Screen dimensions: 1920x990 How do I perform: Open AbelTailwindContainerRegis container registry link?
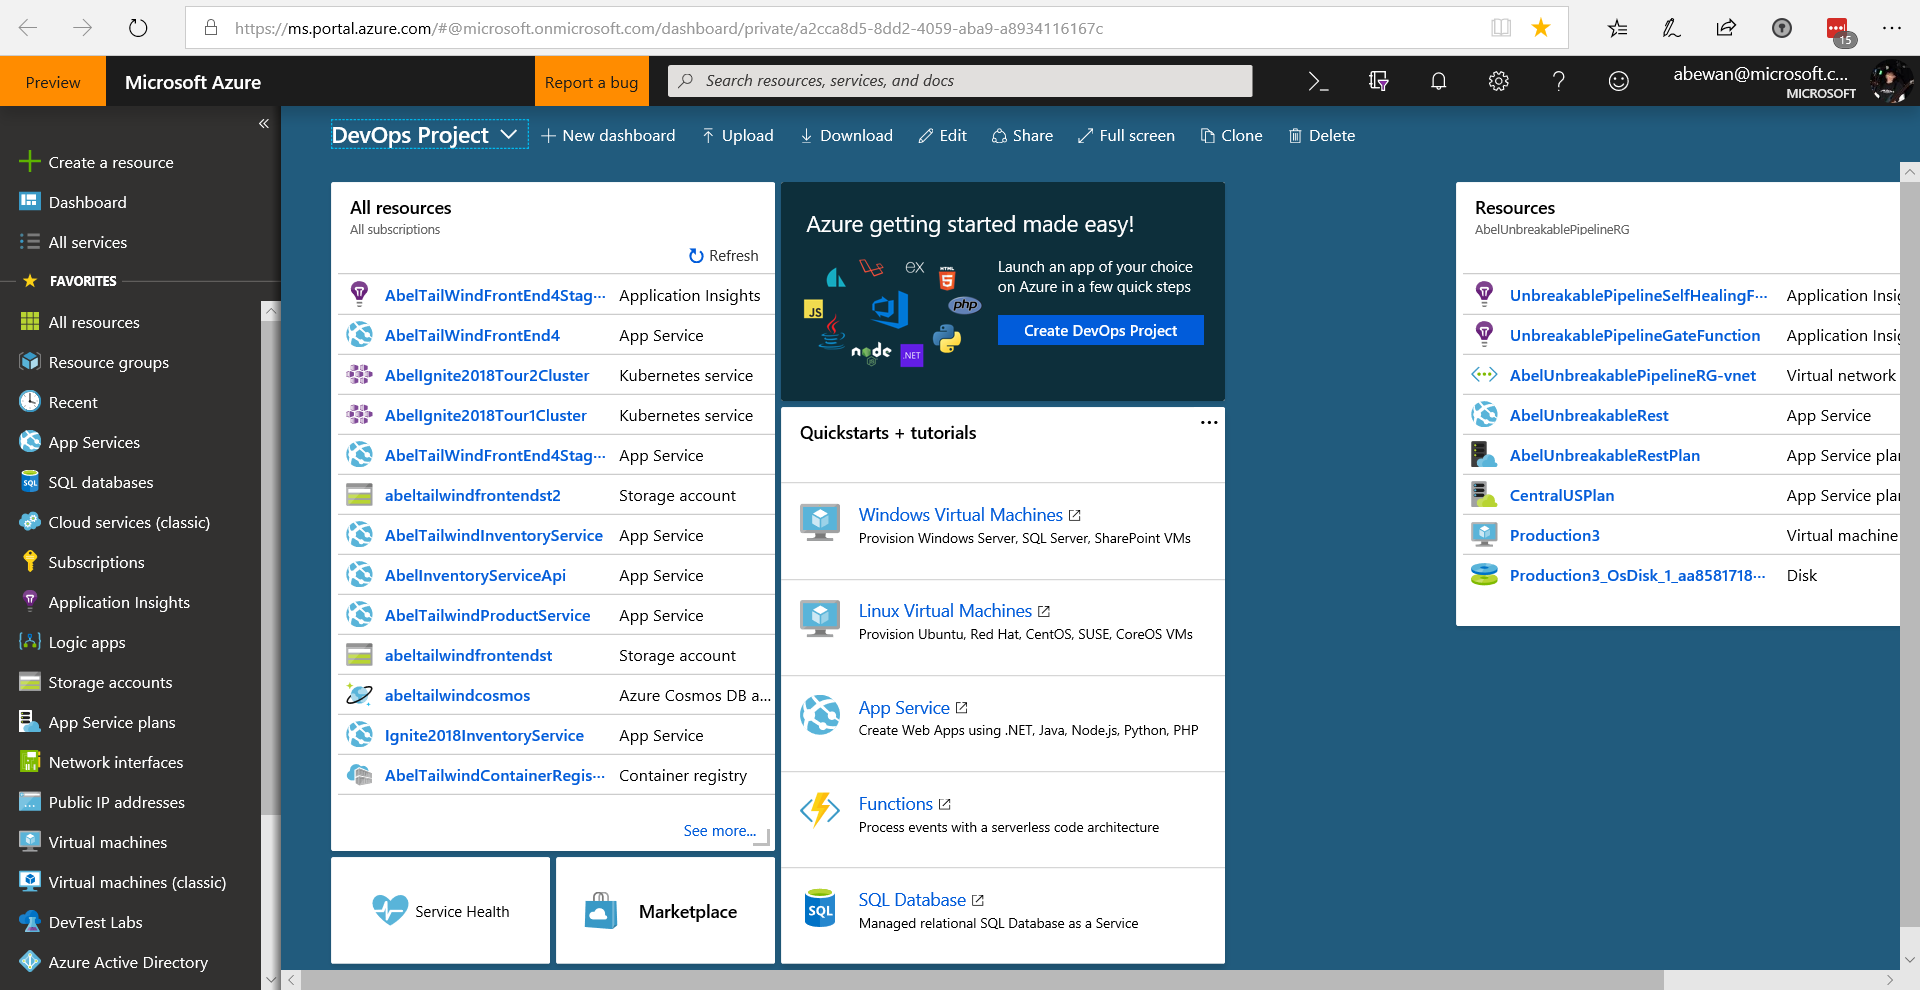(494, 775)
